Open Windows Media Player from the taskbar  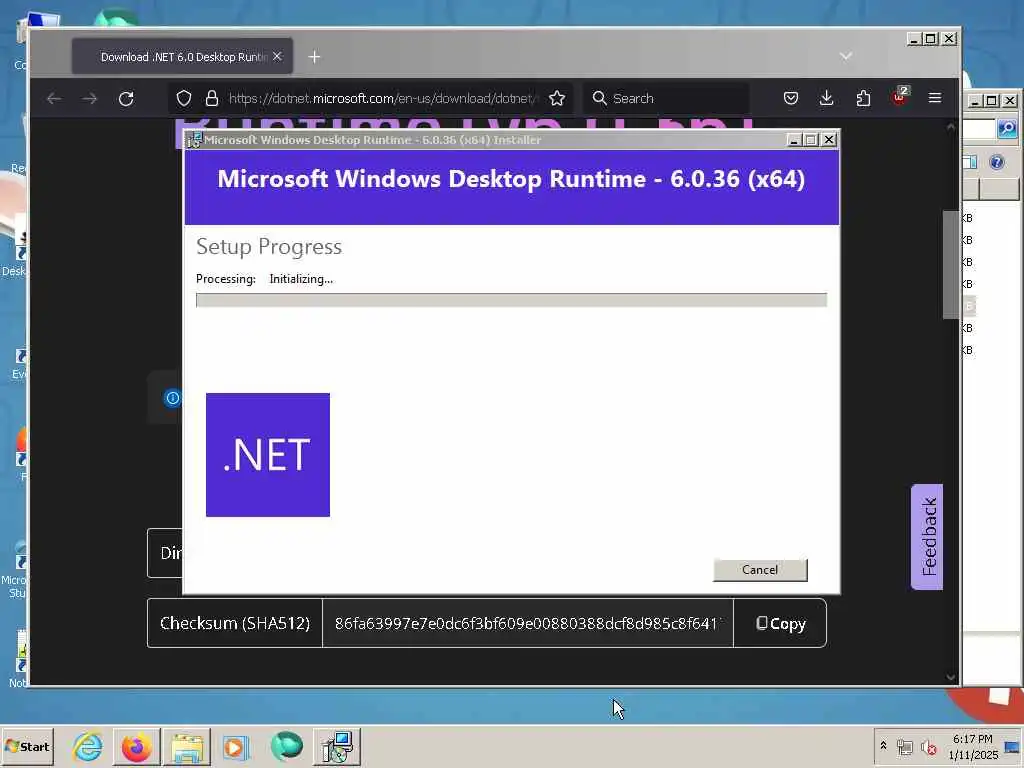pyautogui.click(x=236, y=746)
